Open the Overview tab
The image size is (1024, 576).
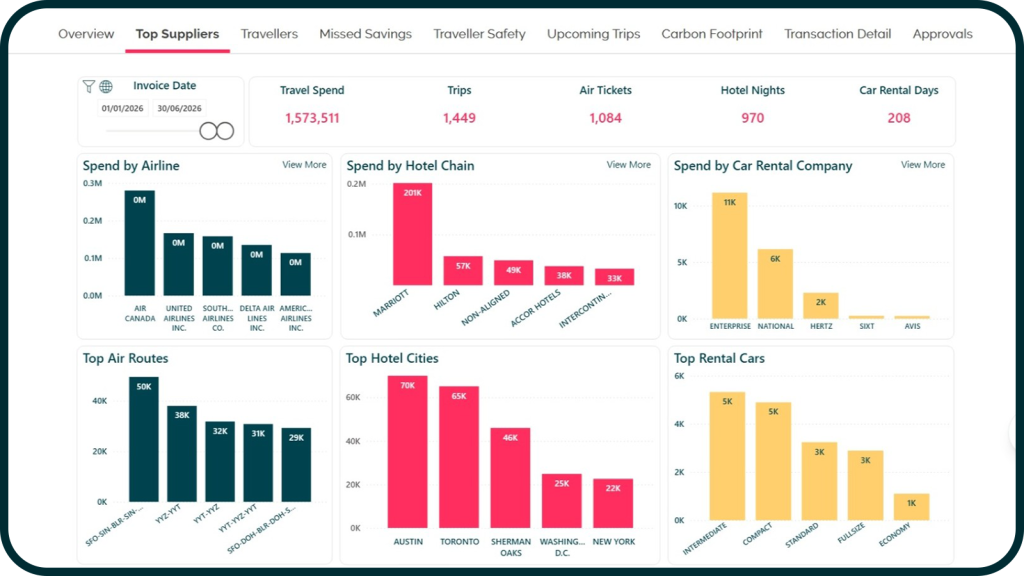pos(86,34)
